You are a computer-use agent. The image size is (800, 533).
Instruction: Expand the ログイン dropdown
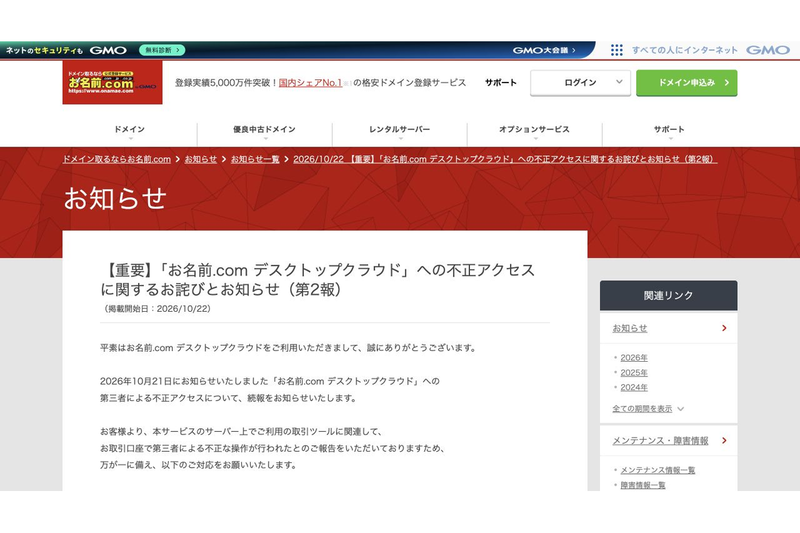coord(580,83)
